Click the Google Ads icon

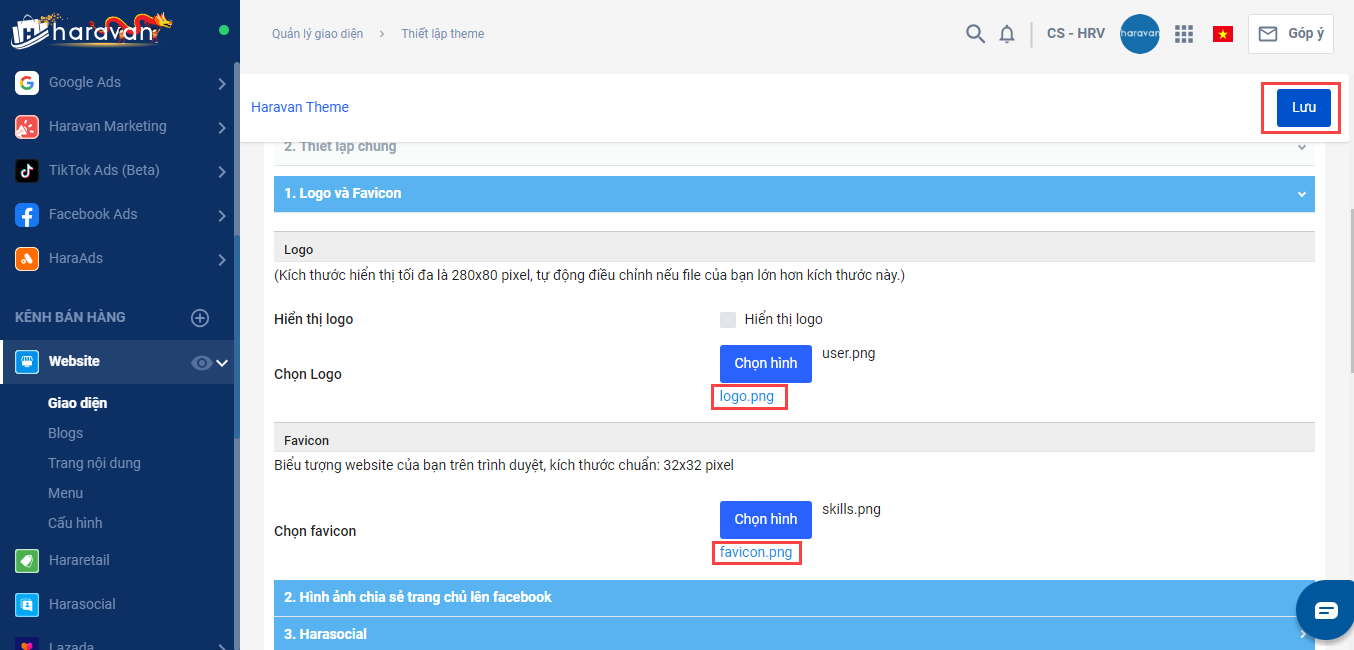click(x=27, y=83)
